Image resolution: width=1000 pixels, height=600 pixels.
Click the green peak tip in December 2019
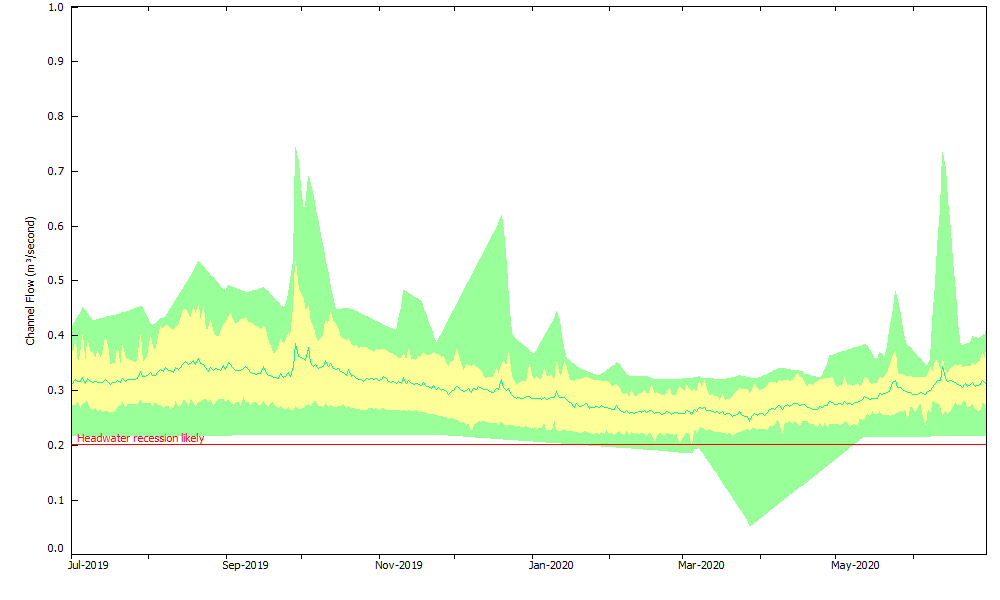point(502,216)
